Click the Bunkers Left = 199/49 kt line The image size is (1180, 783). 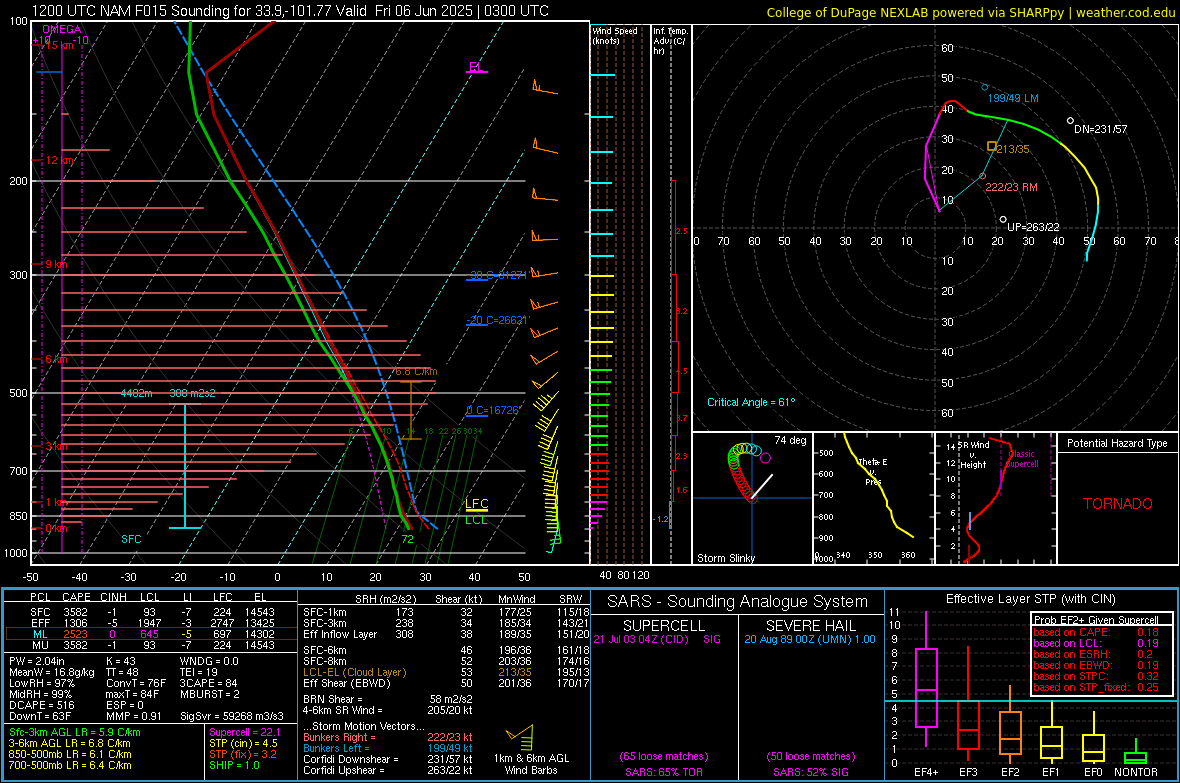coord(388,748)
